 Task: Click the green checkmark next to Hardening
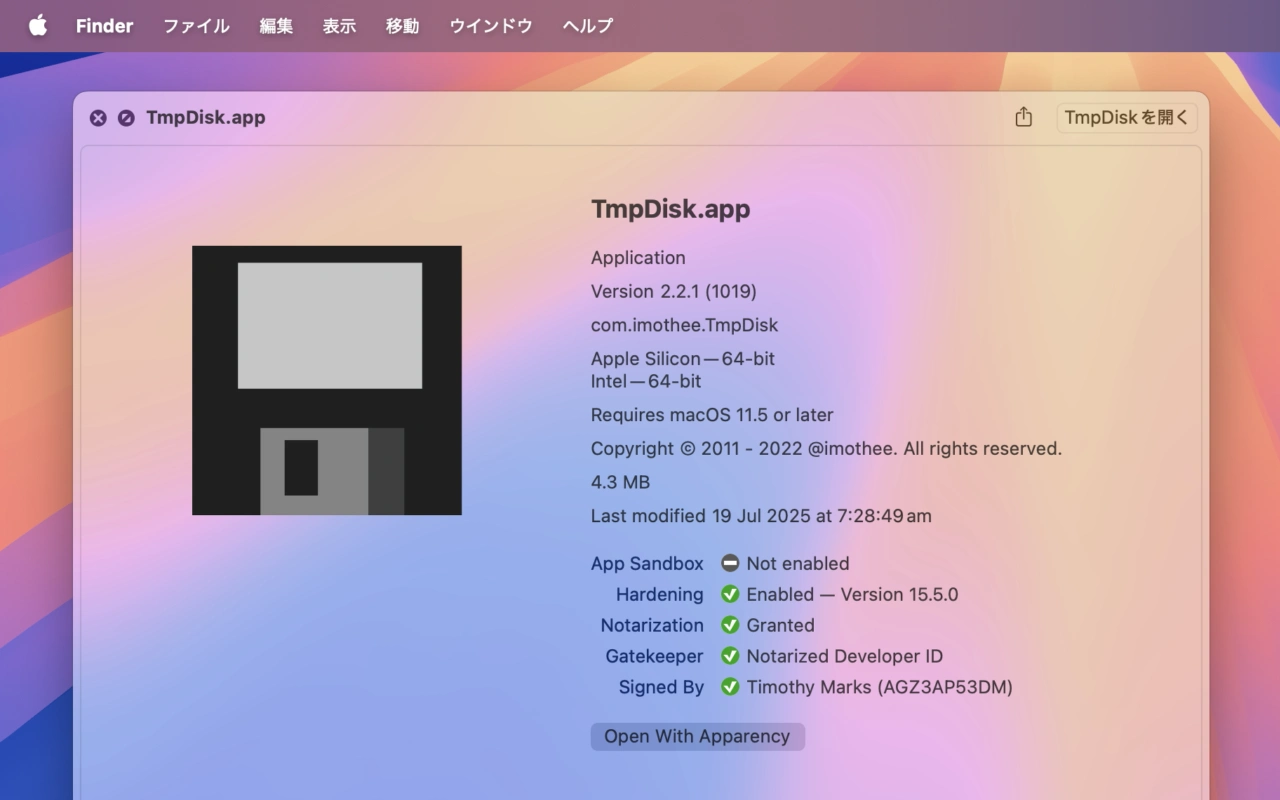pyautogui.click(x=730, y=594)
